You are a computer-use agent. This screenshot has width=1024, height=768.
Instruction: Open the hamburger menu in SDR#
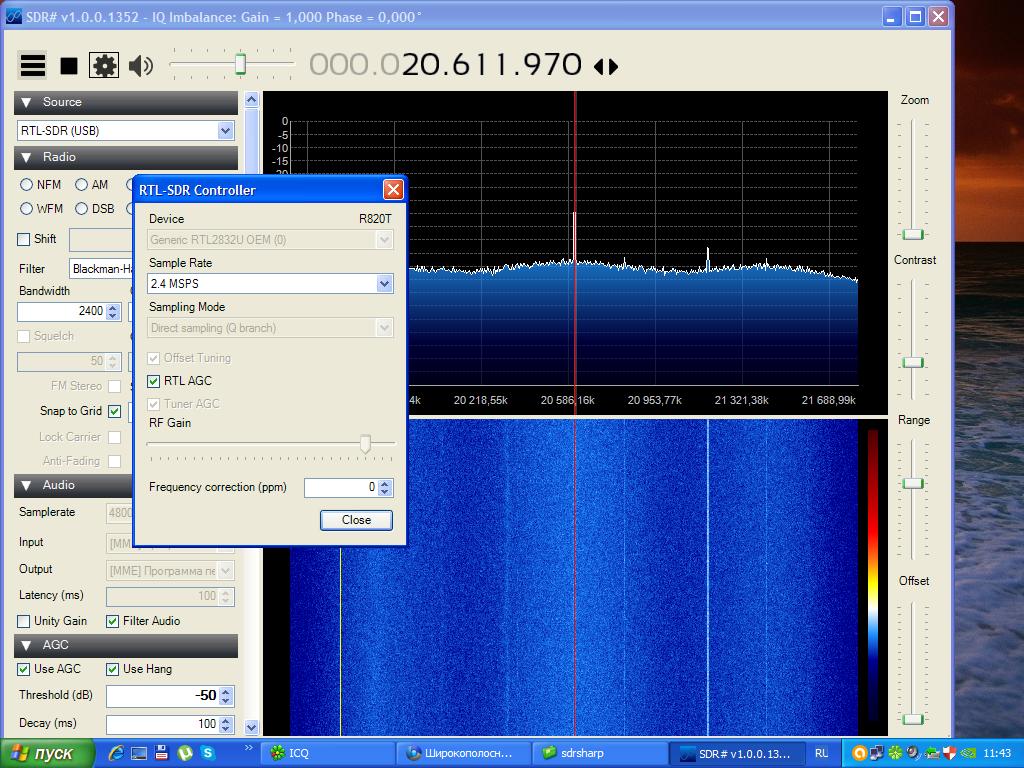click(x=32, y=65)
